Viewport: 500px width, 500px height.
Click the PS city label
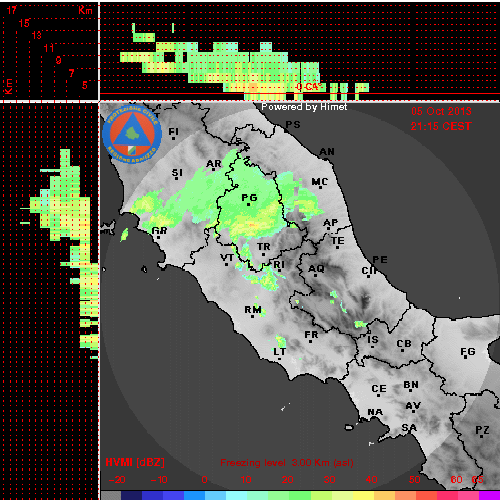pyautogui.click(x=293, y=124)
